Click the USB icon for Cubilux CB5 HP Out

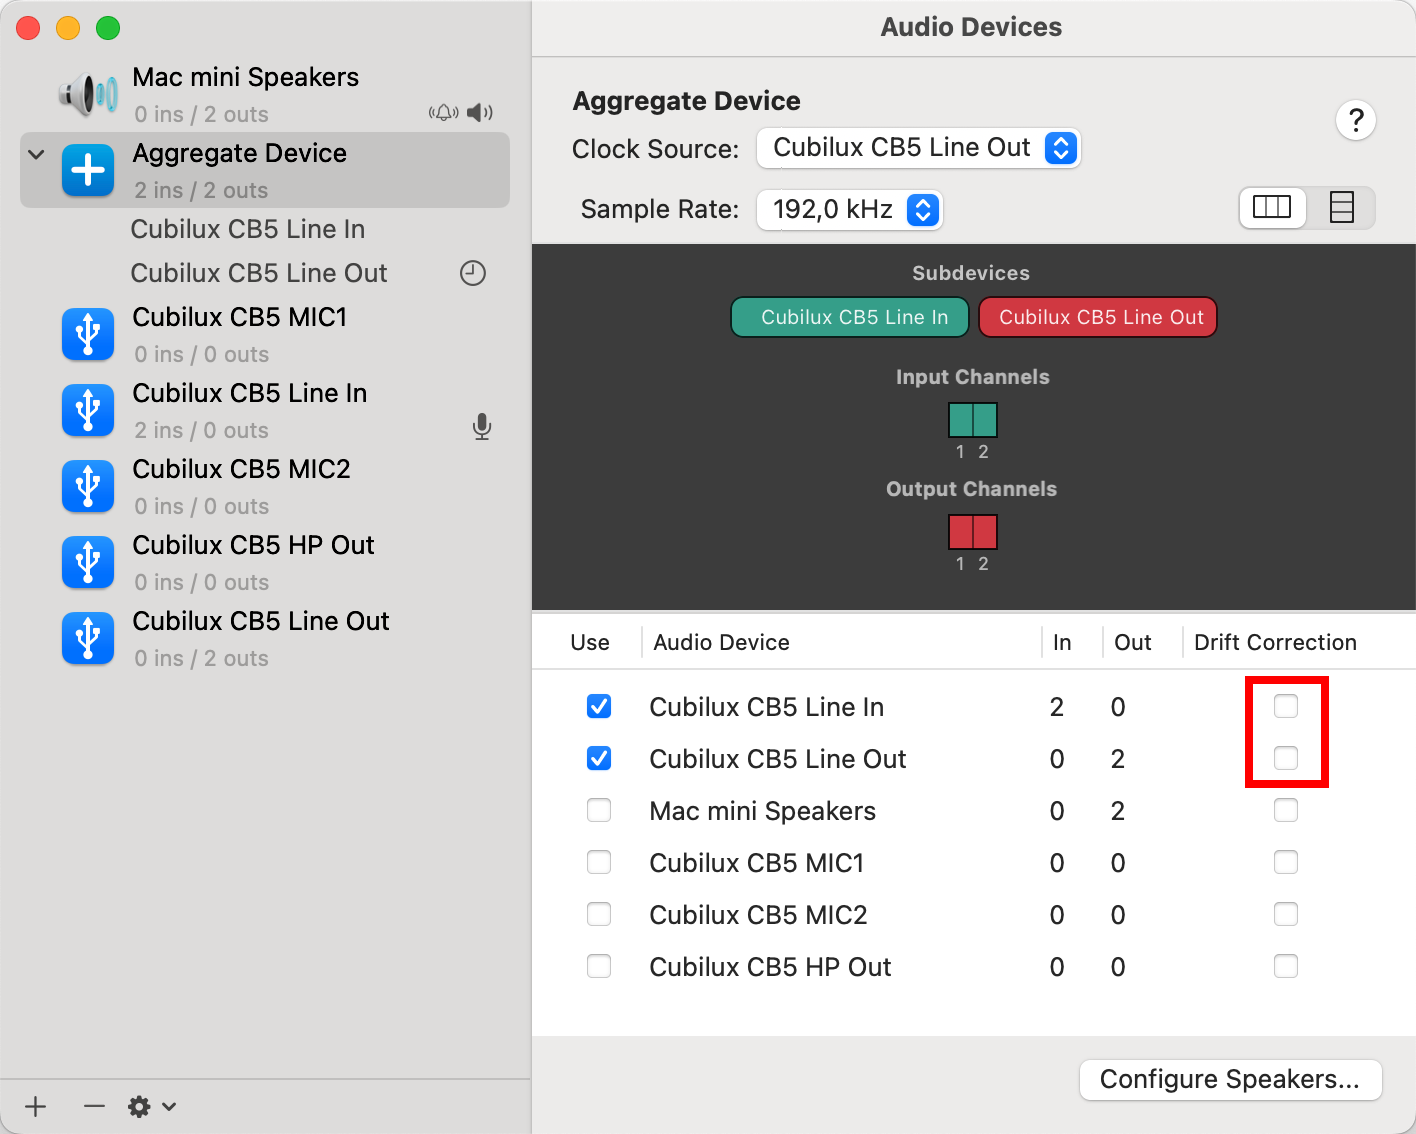88,562
